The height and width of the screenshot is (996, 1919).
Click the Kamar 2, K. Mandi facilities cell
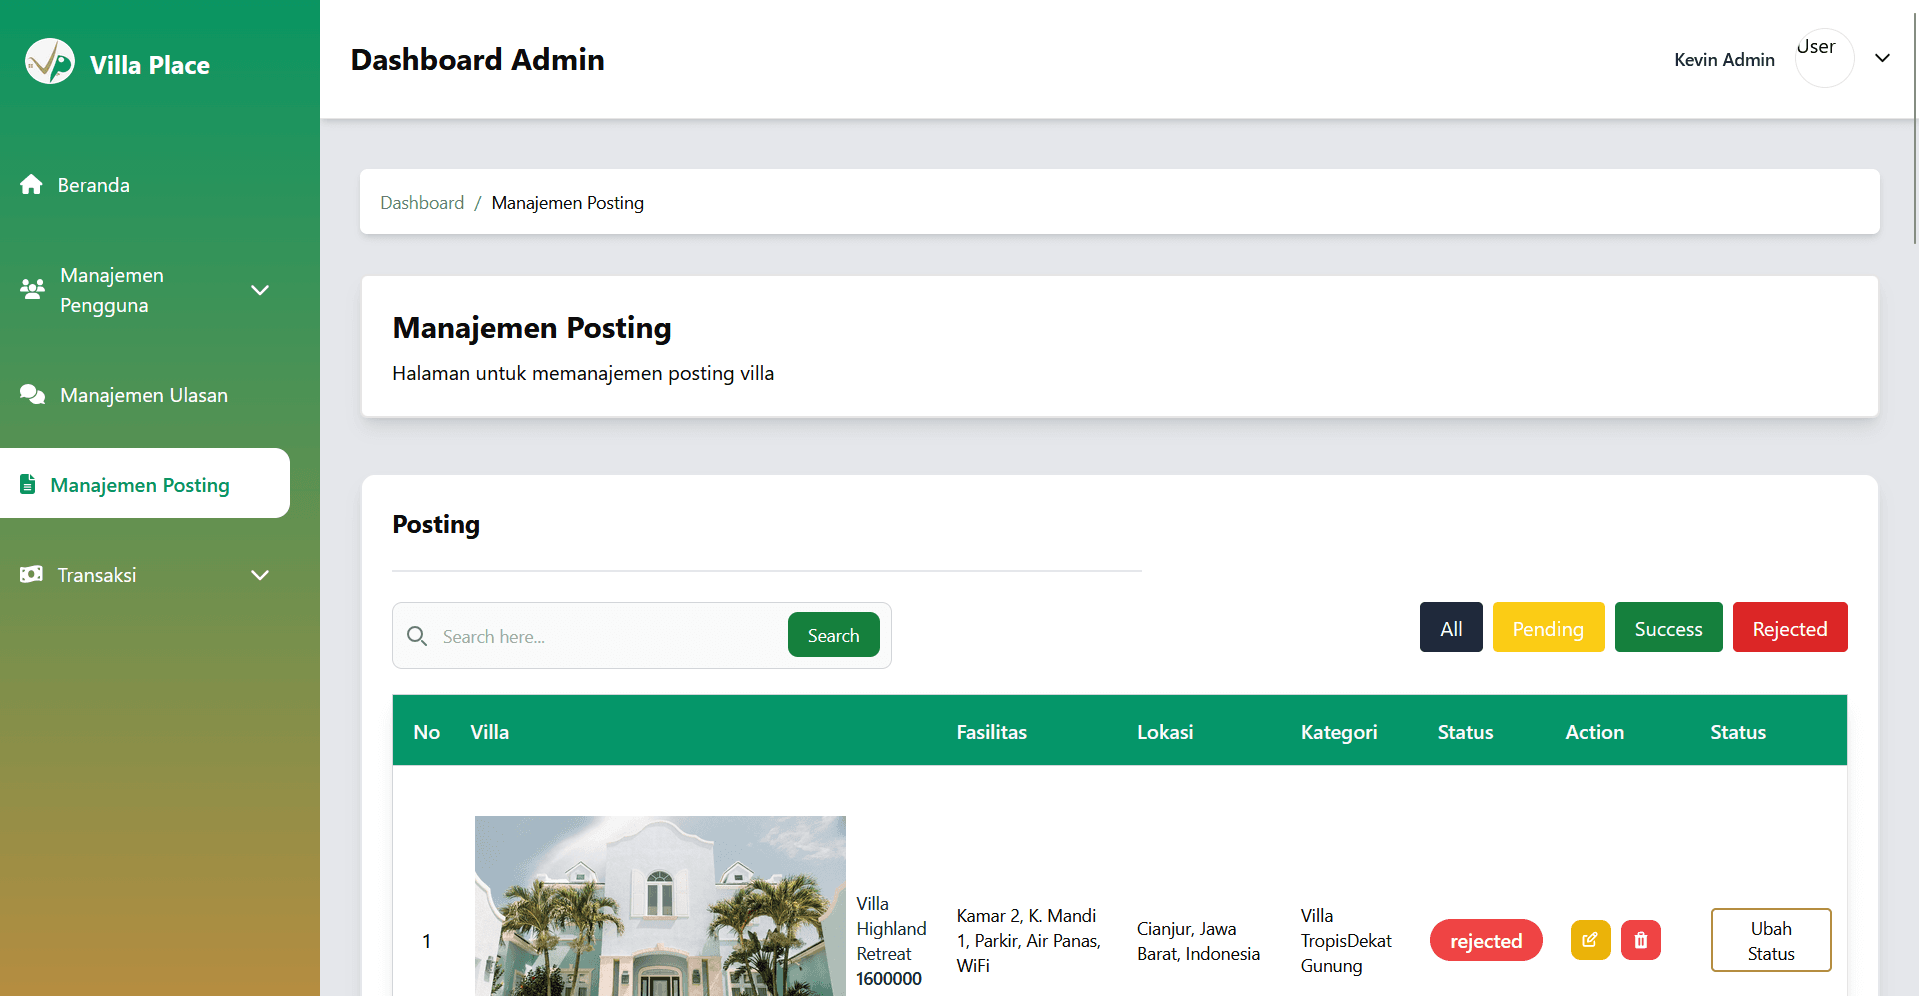(1028, 941)
